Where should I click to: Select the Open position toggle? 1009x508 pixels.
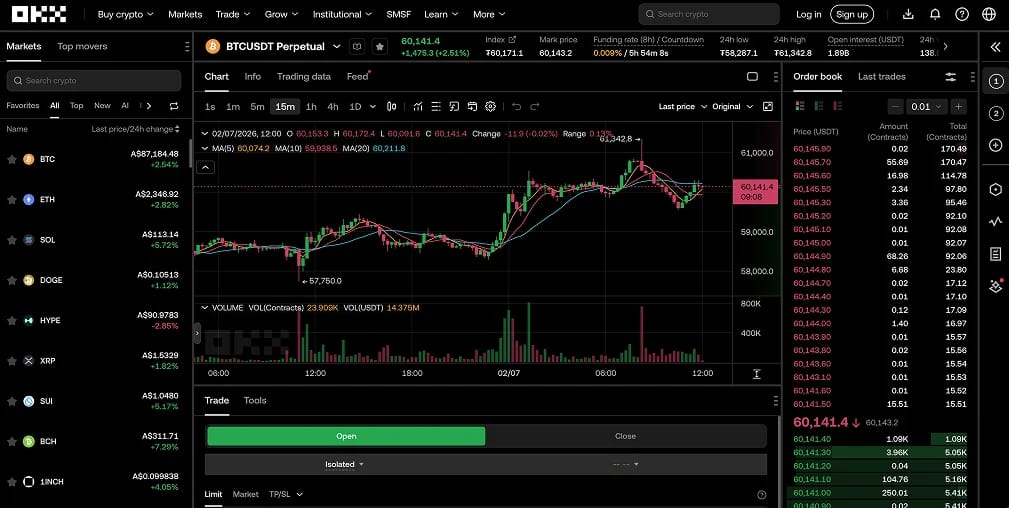click(346, 436)
